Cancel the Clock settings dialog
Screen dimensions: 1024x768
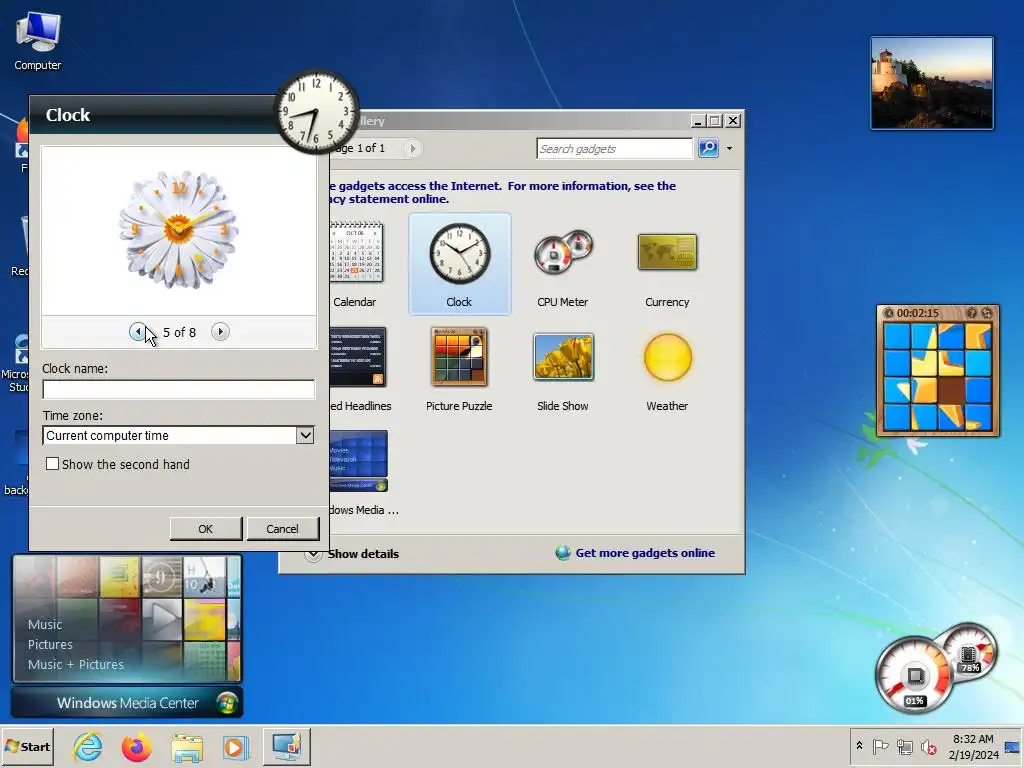(x=282, y=529)
